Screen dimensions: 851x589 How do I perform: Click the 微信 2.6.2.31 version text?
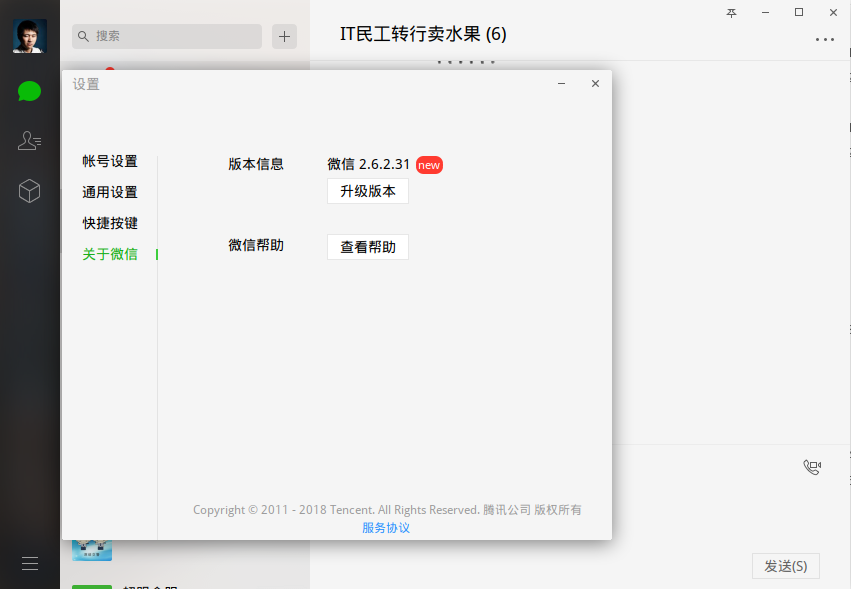[x=369, y=164]
